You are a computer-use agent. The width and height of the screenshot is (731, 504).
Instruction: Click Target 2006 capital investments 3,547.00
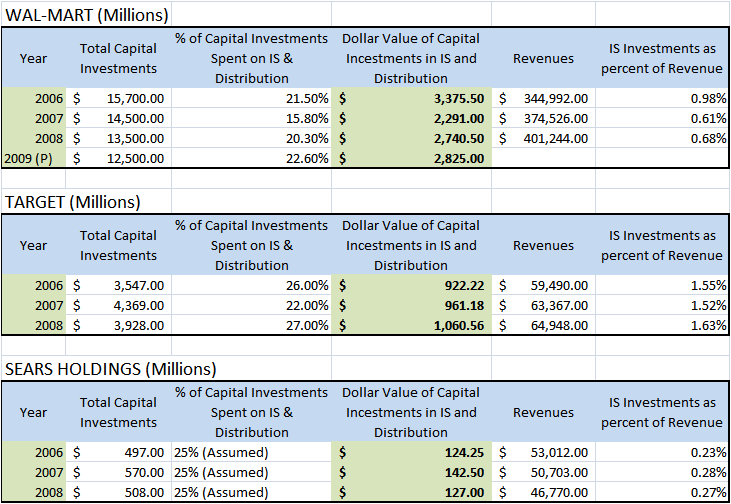click(x=118, y=285)
